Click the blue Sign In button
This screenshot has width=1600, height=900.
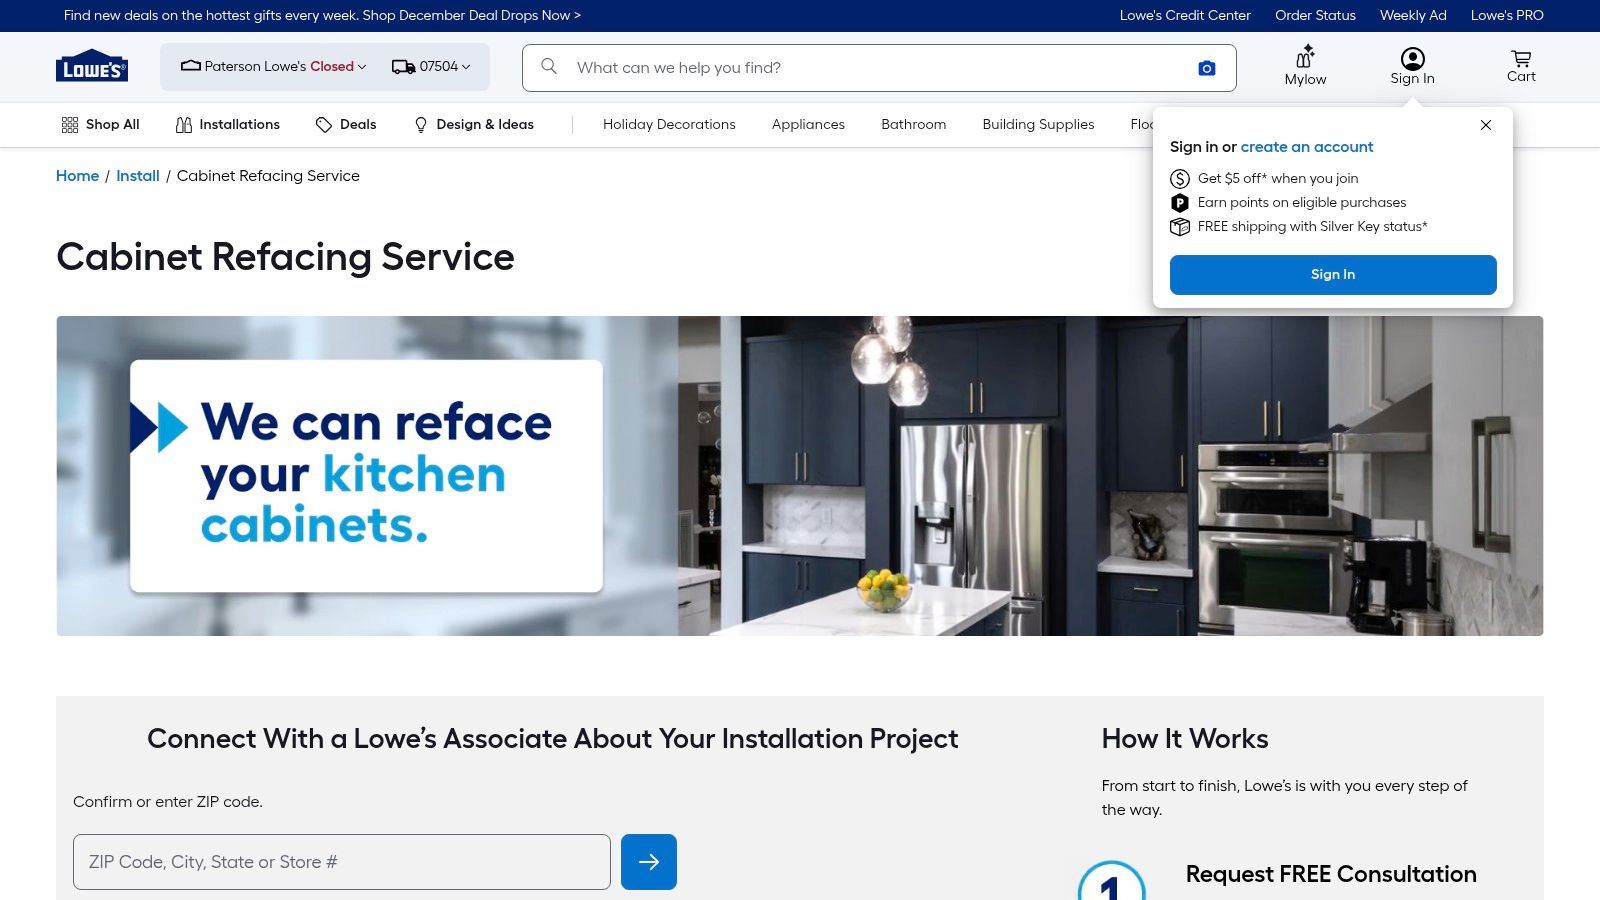pos(1332,274)
